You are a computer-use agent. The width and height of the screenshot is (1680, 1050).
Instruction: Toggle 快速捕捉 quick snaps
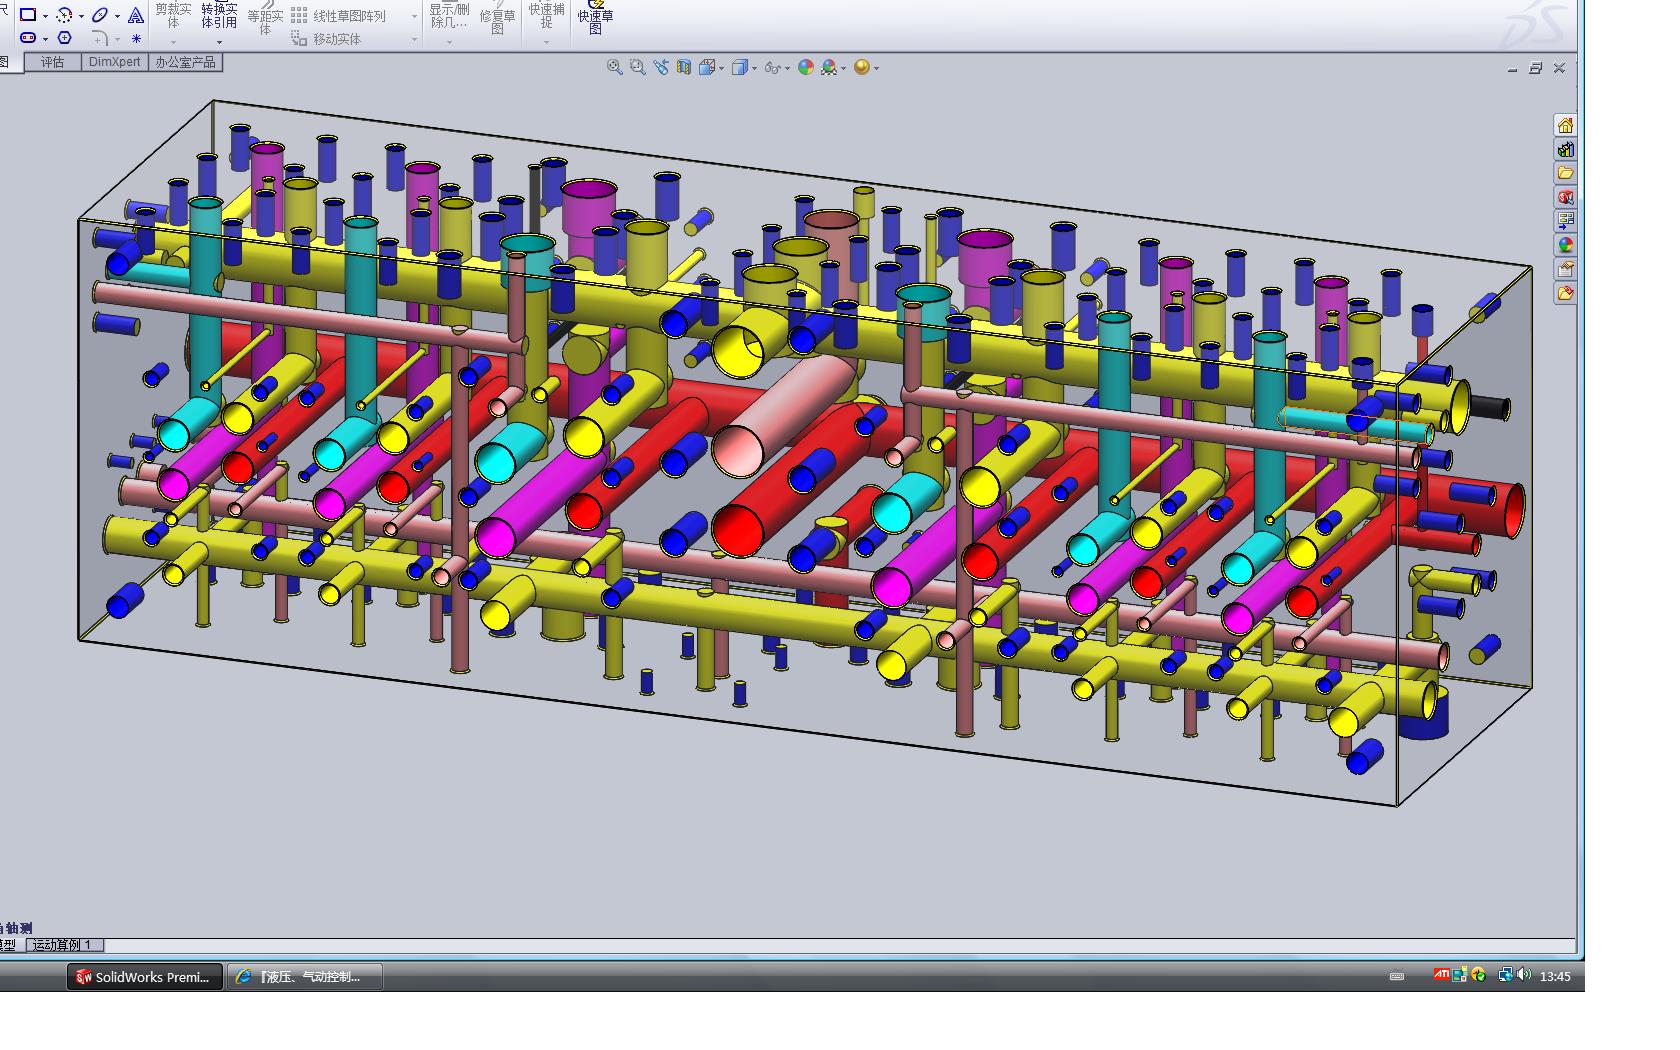[546, 15]
